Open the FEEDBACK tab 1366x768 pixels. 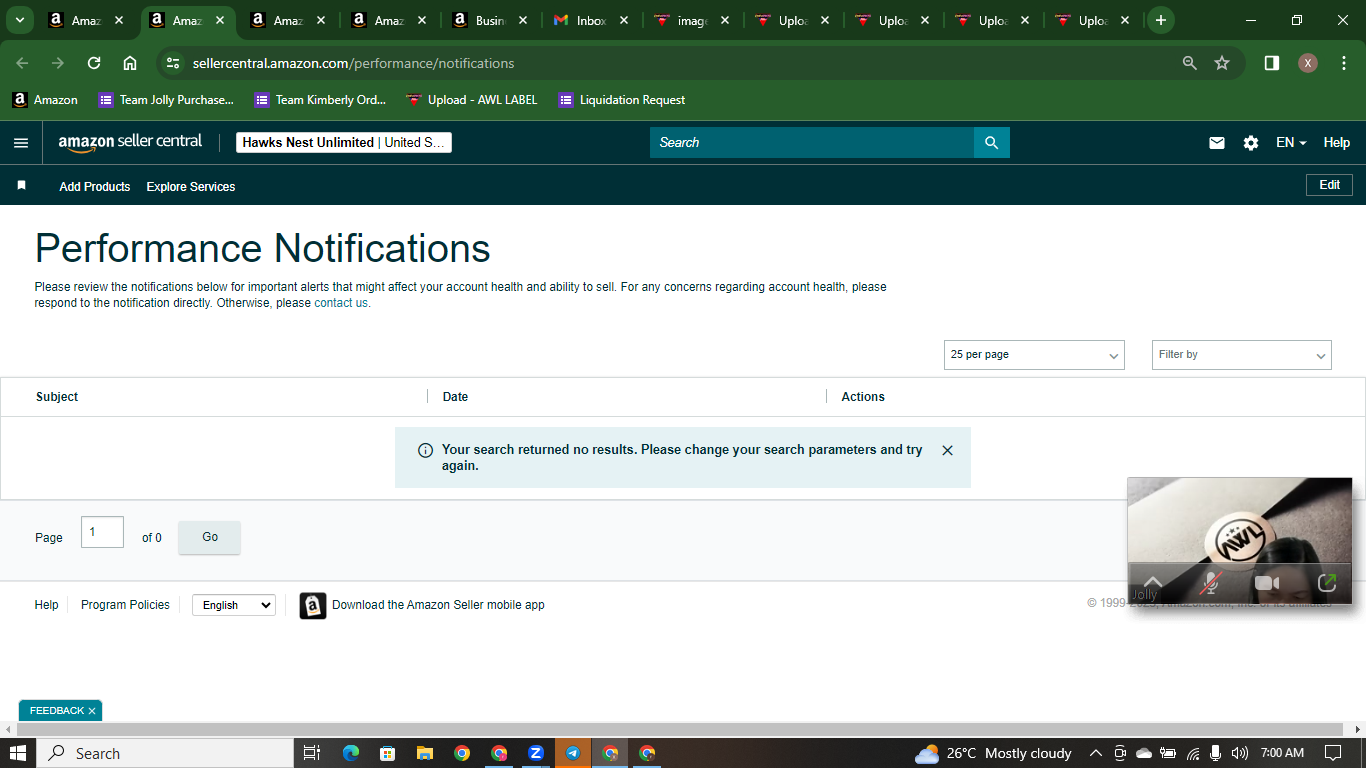point(56,711)
